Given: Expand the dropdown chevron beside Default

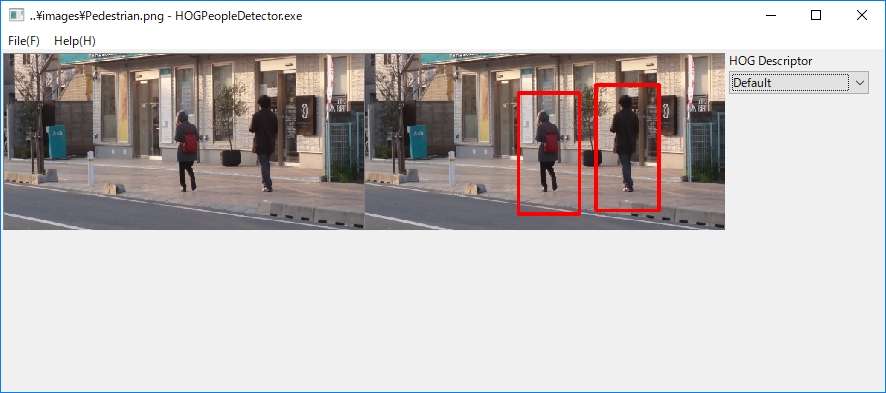Looking at the screenshot, I should tap(859, 83).
